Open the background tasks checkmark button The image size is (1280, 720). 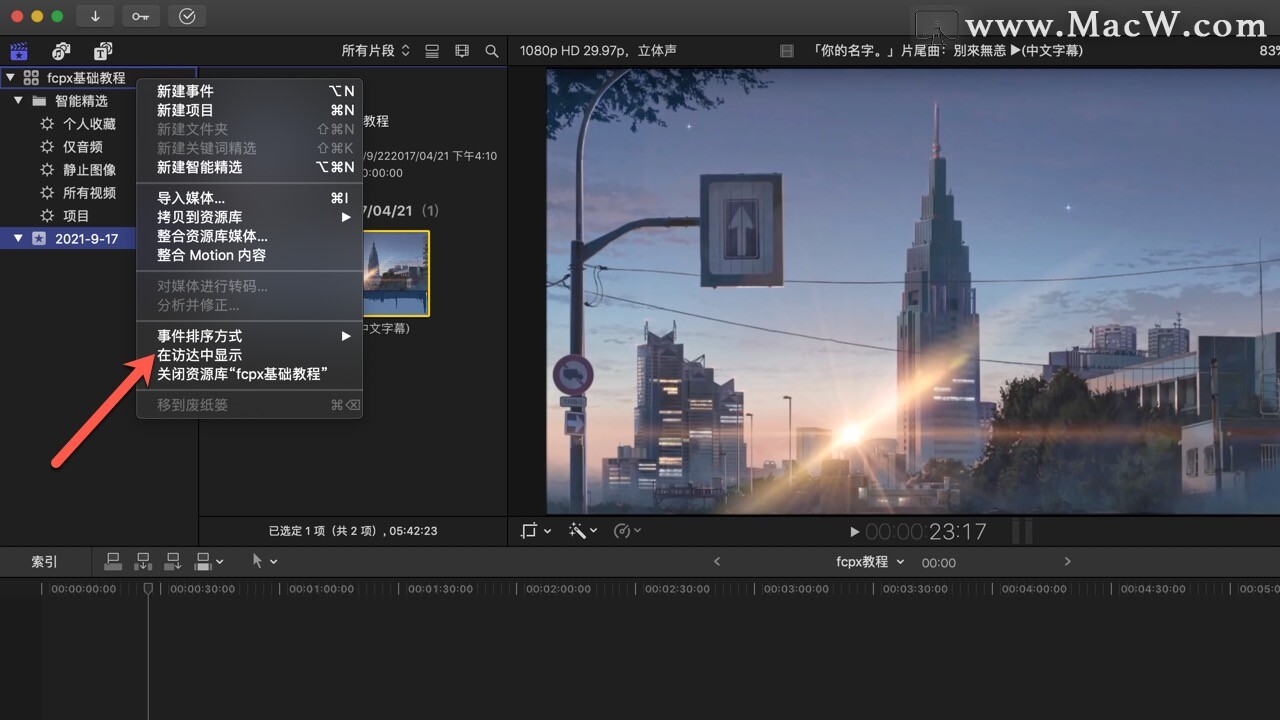click(187, 16)
